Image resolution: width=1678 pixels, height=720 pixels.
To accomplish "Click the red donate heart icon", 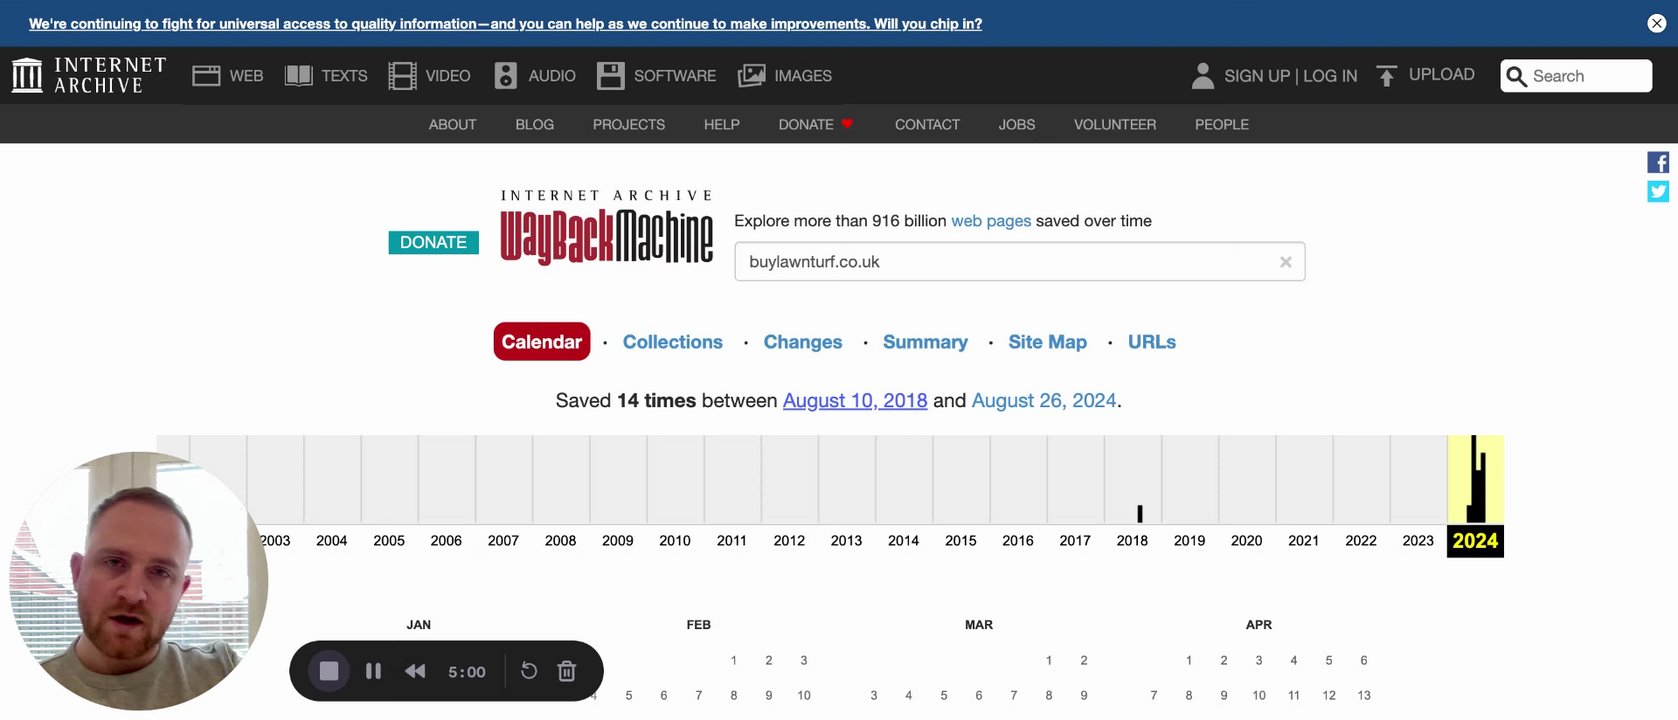I will click(847, 124).
